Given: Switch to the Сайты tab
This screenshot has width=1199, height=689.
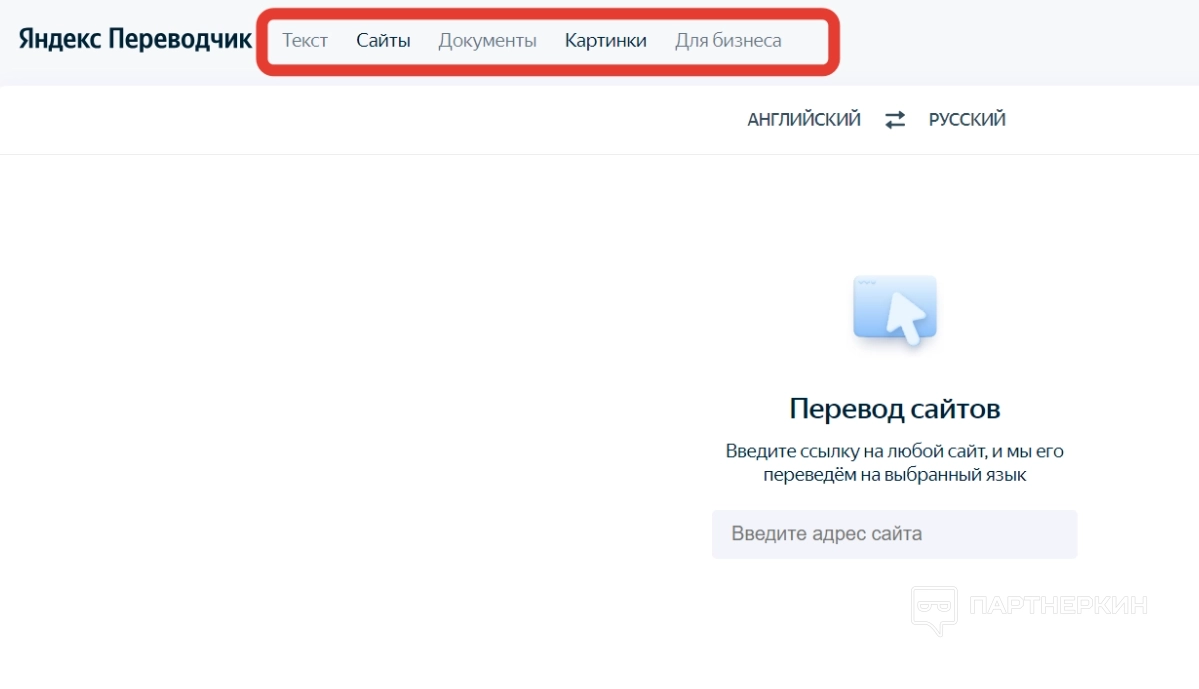Looking at the screenshot, I should (x=383, y=41).
